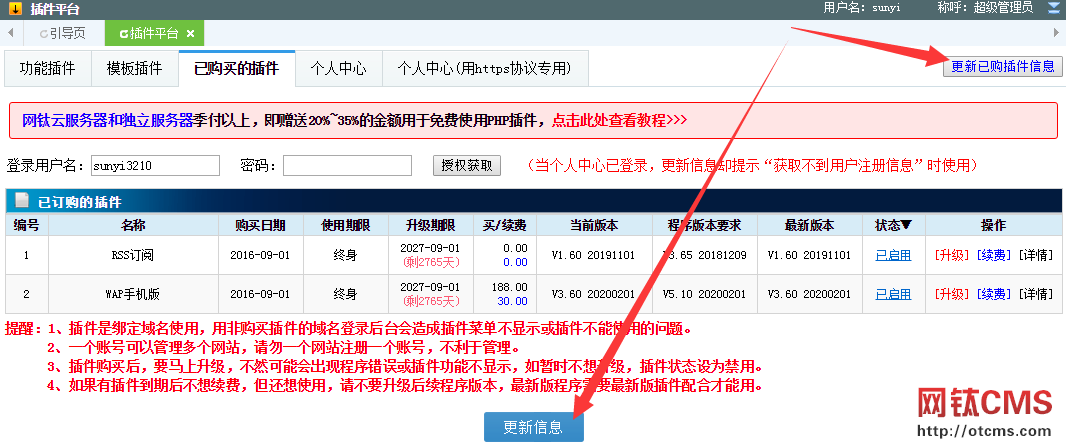Screen dimensions: 1066x447
Task: Select the green 插件平台 tab
Action: click(154, 33)
